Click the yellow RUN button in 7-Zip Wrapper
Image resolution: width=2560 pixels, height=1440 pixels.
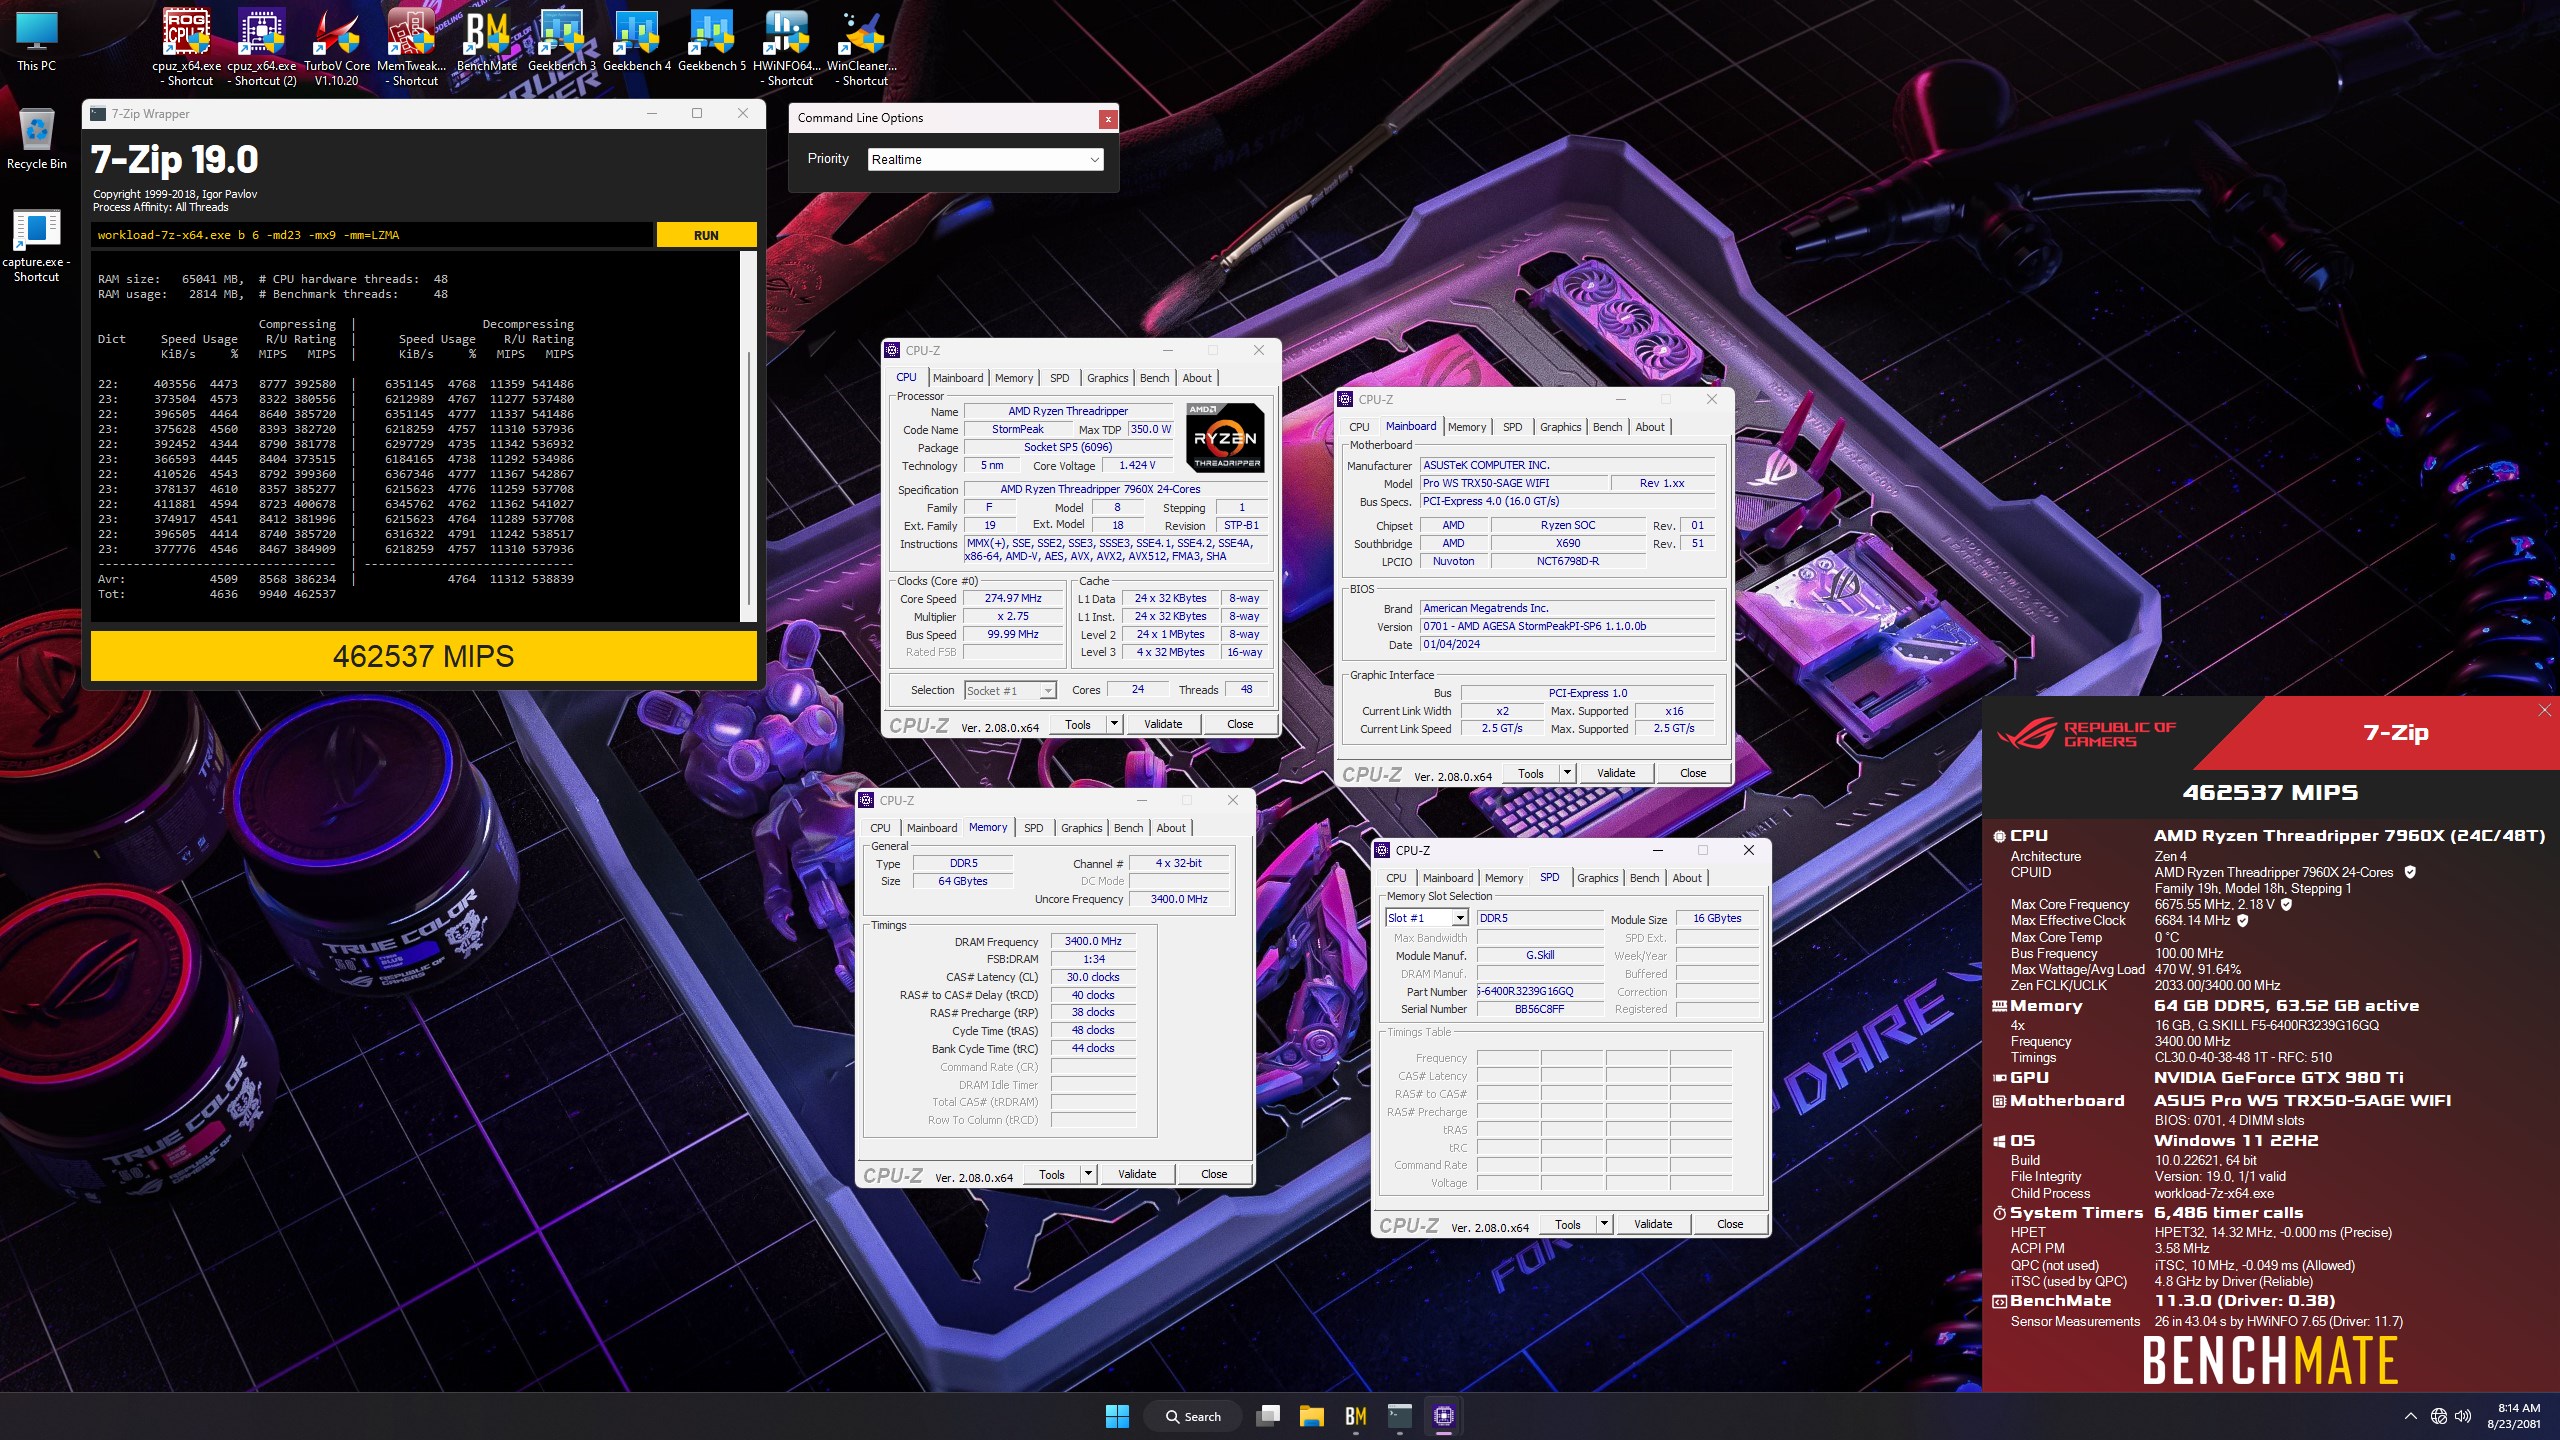[x=706, y=235]
